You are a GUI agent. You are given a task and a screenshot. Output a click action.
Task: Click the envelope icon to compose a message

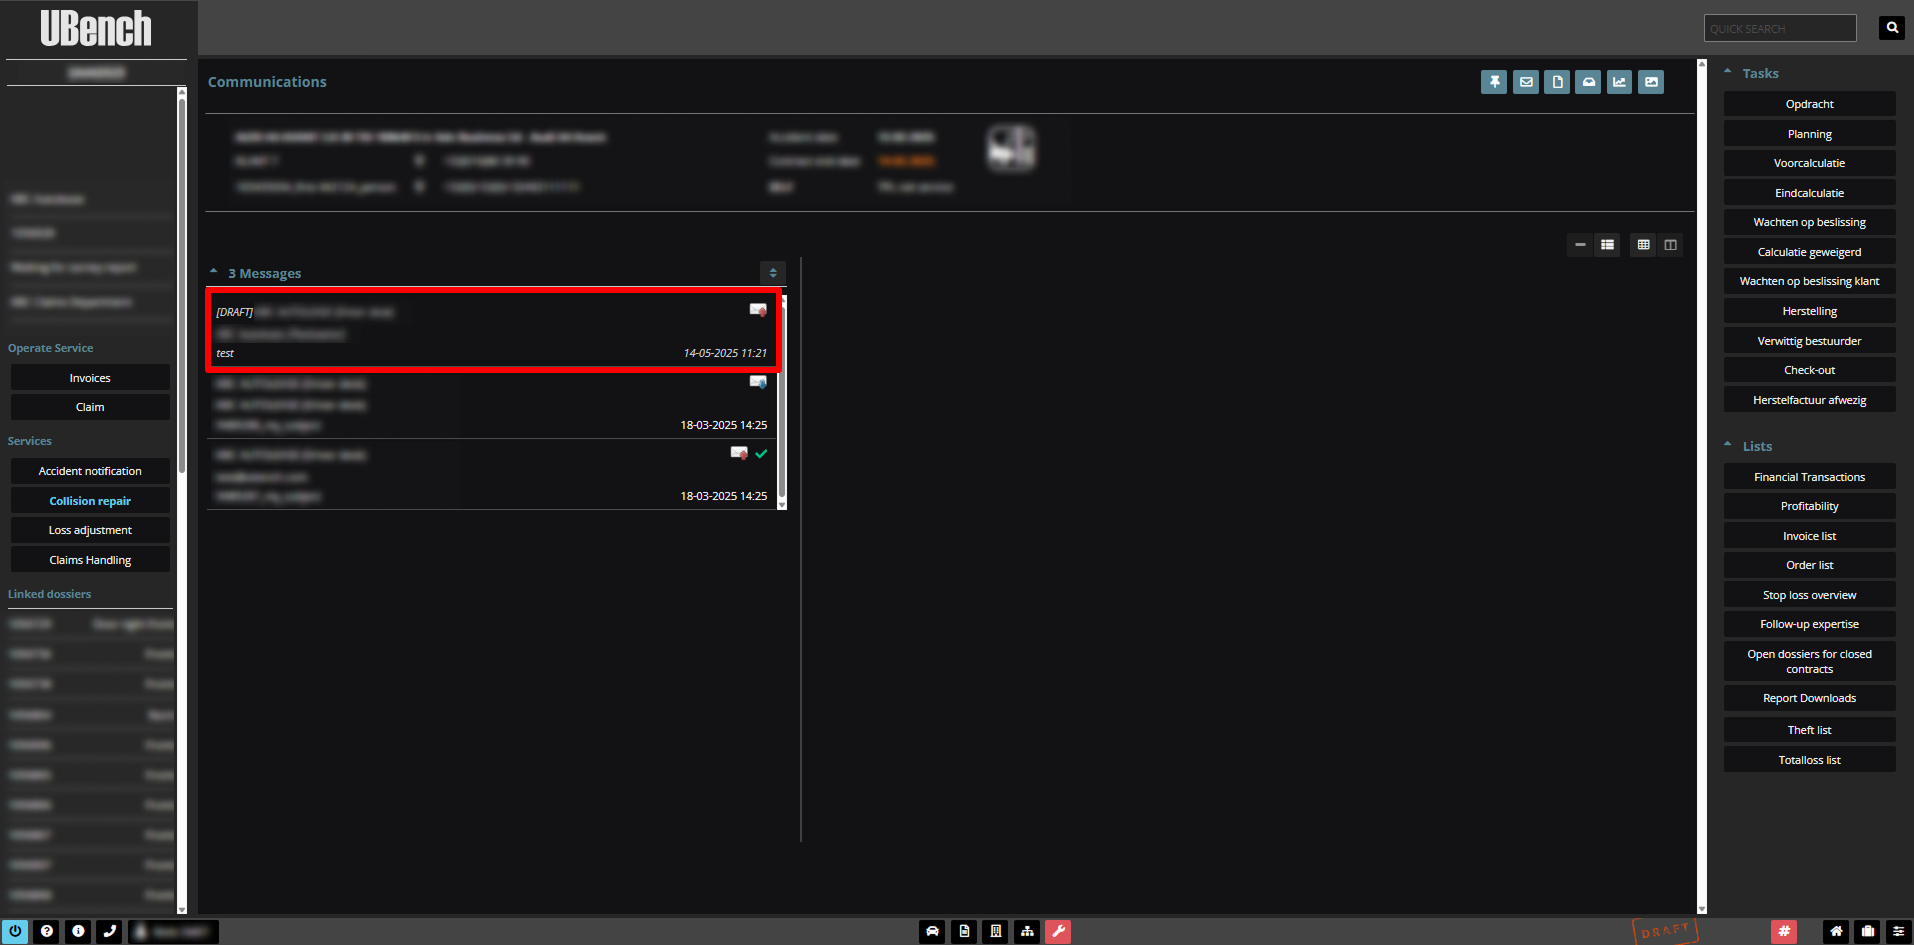[x=1525, y=82]
